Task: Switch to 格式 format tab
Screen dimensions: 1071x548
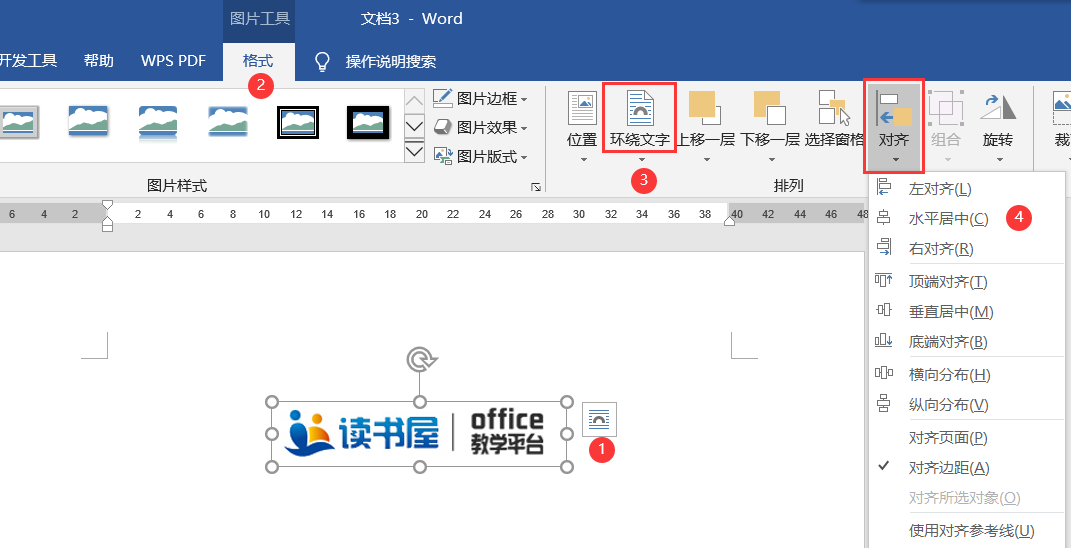Action: click(258, 61)
